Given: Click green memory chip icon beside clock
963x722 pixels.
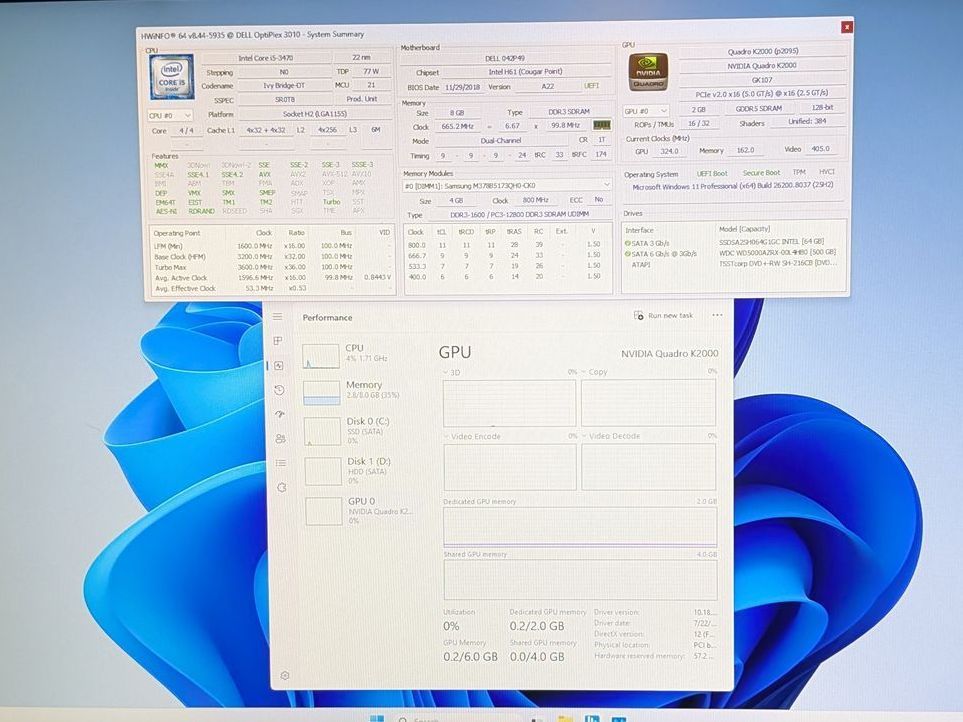Looking at the screenshot, I should pos(601,125).
